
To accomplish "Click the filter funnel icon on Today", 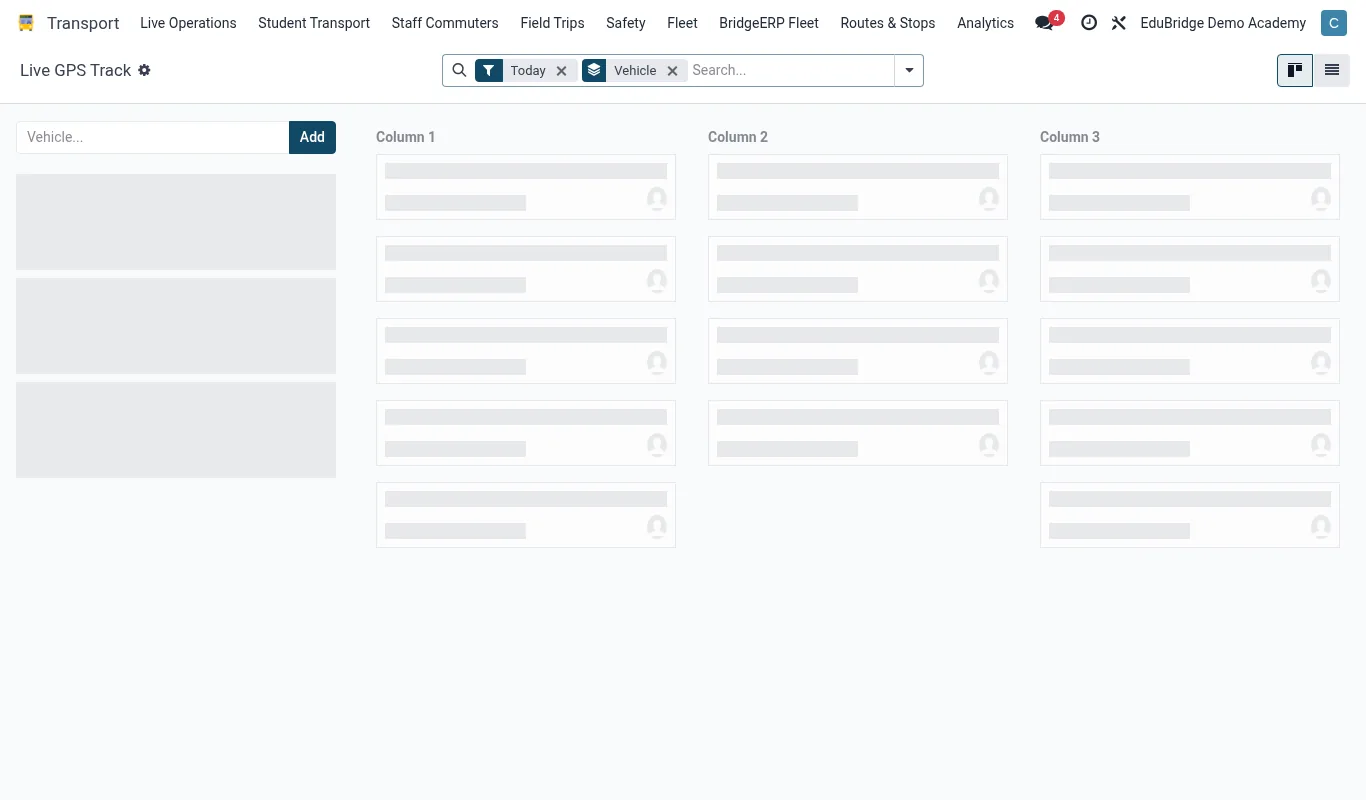I will [x=488, y=70].
